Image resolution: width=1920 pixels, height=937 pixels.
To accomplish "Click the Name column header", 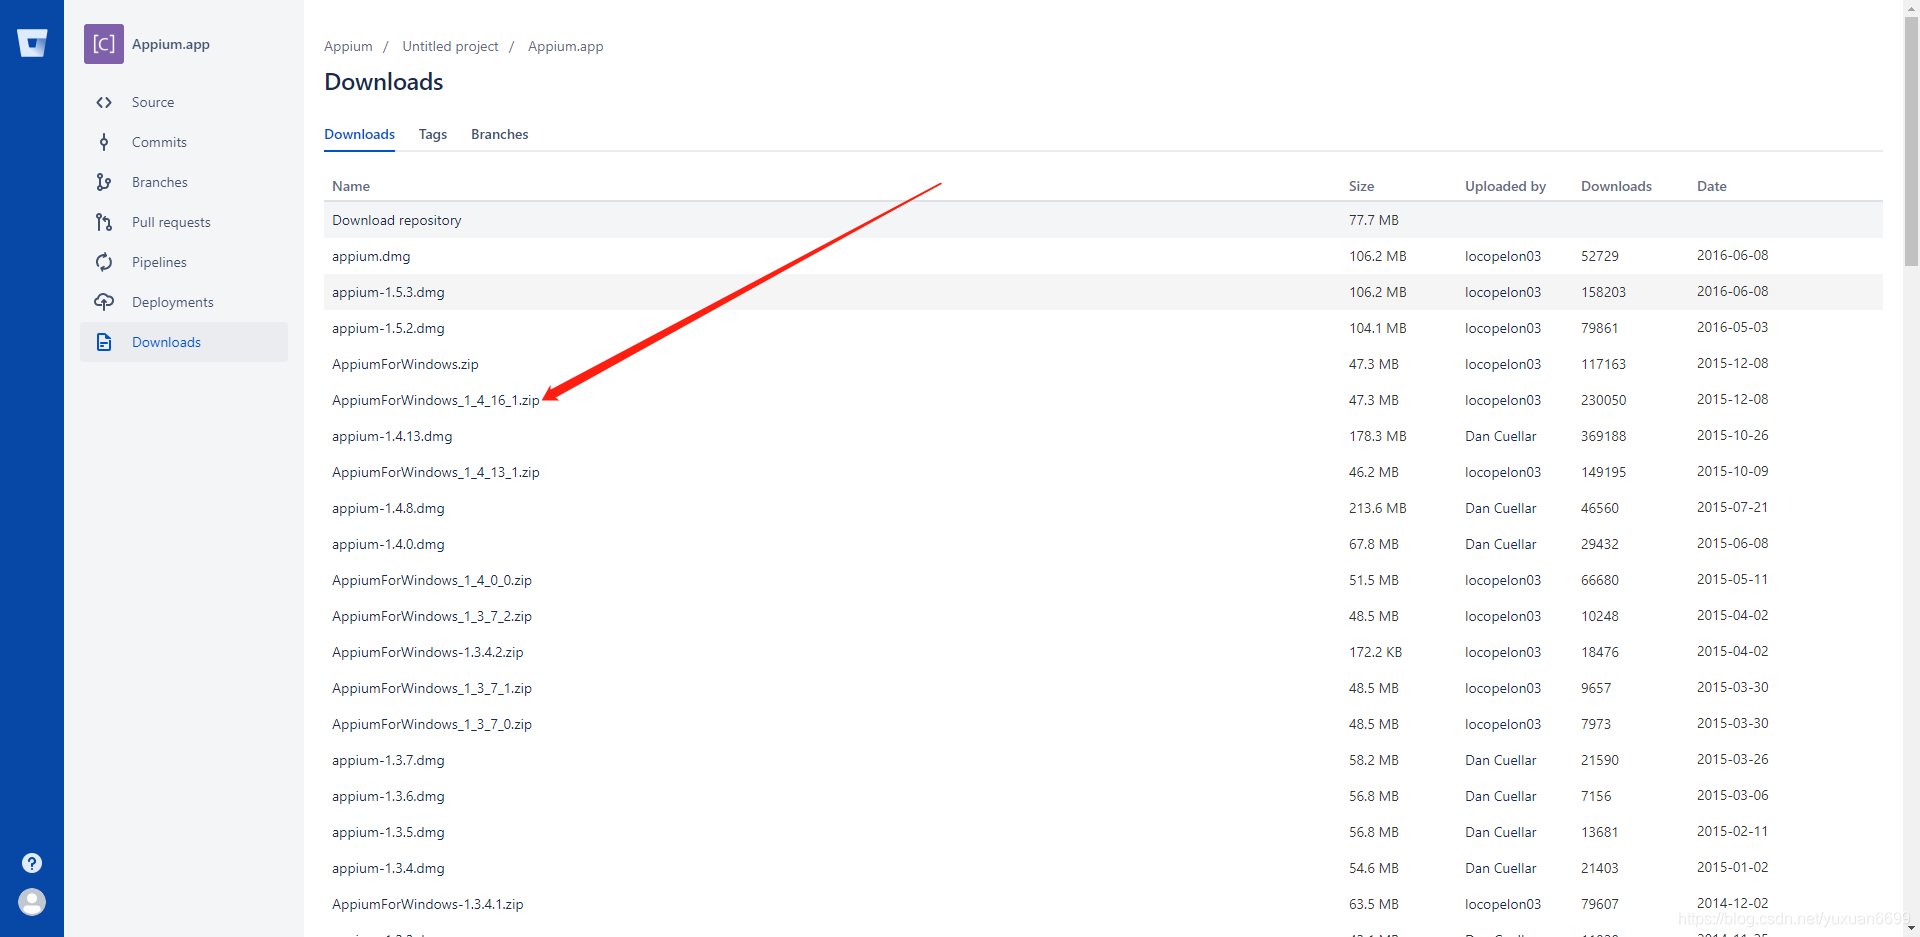I will (x=351, y=186).
